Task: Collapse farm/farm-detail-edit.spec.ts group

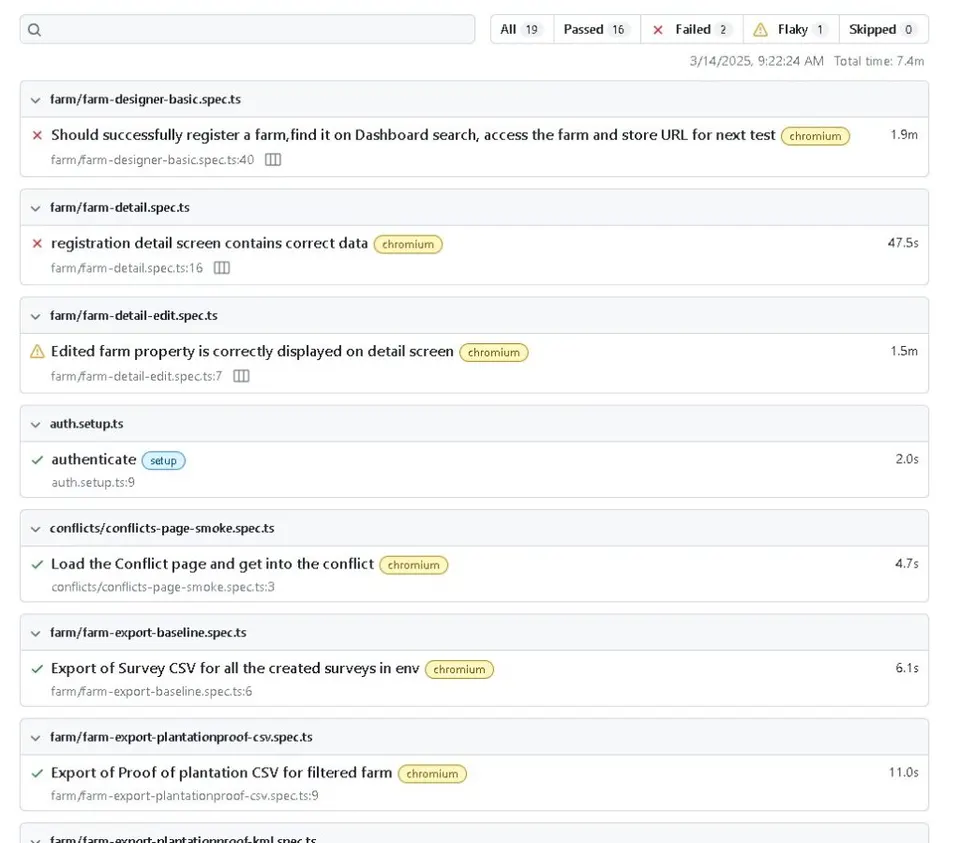Action: pyautogui.click(x=36, y=316)
